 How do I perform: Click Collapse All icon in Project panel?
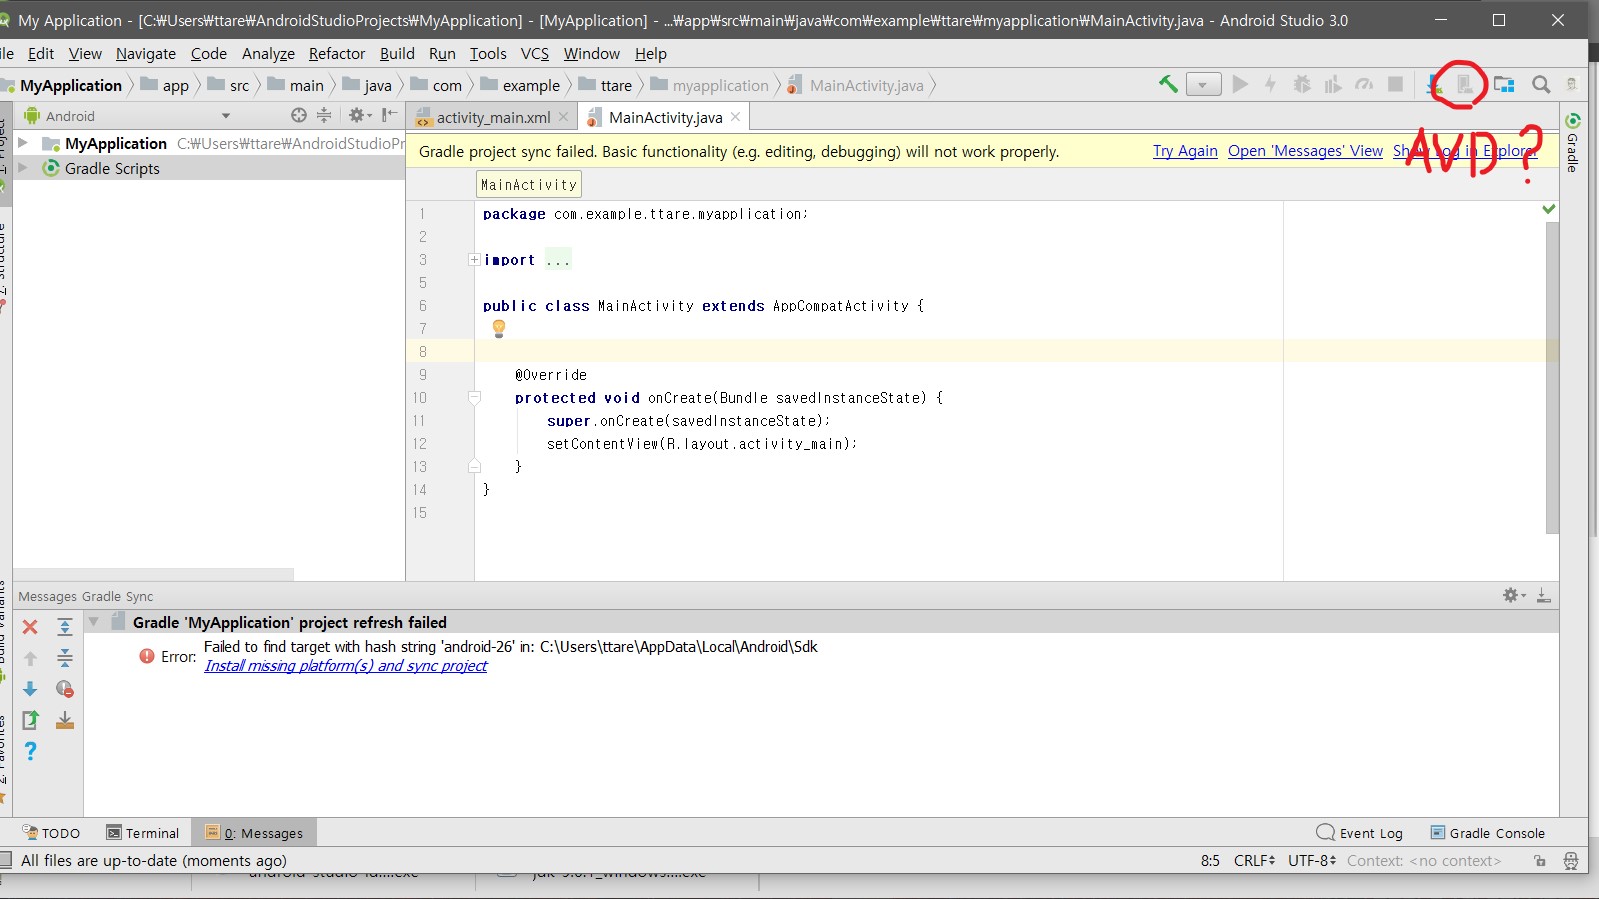323,115
